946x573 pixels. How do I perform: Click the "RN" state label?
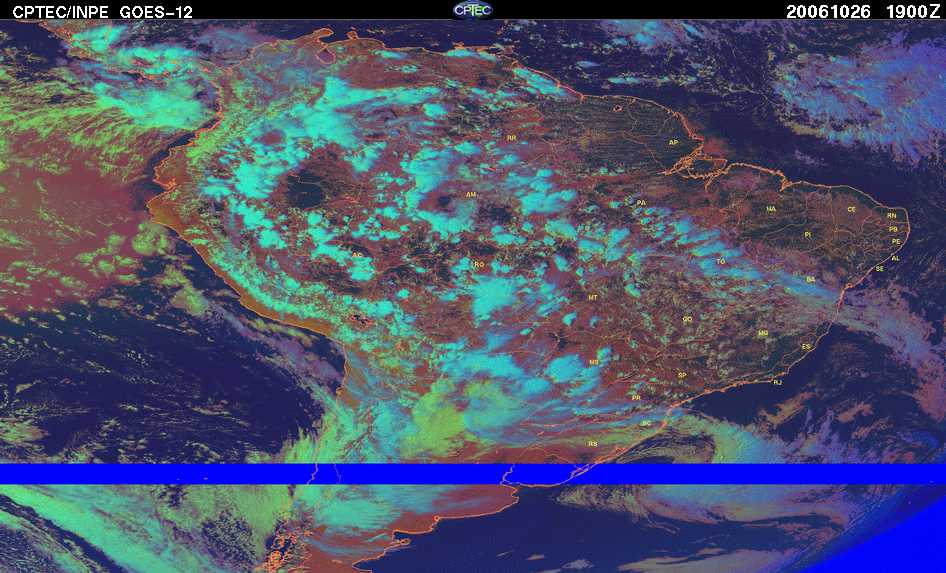(892, 216)
